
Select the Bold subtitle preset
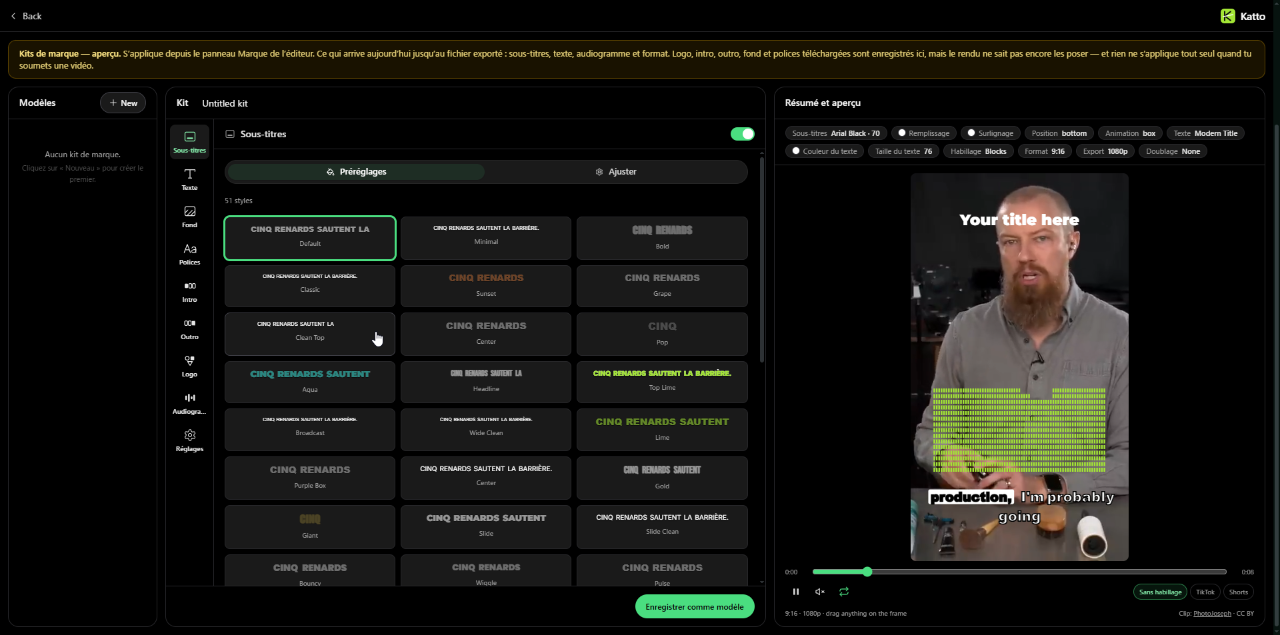pyautogui.click(x=662, y=238)
